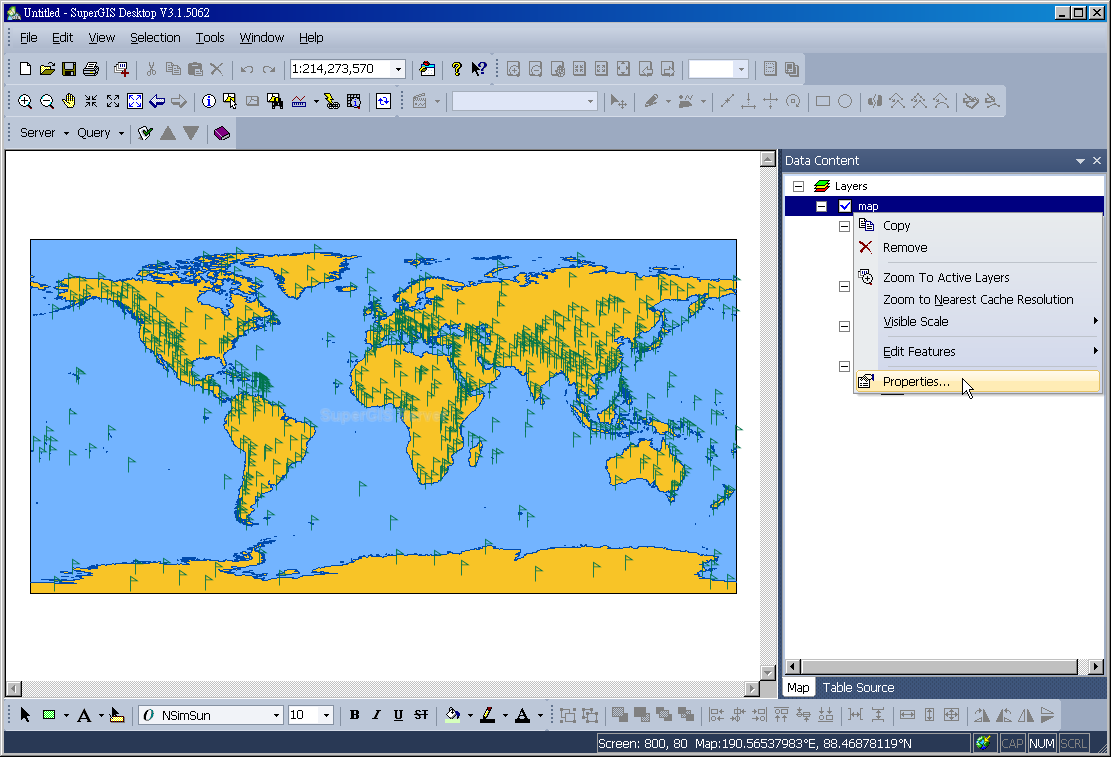Click the Find binoculars tool
This screenshot has height=757, width=1111.
[x=274, y=101]
